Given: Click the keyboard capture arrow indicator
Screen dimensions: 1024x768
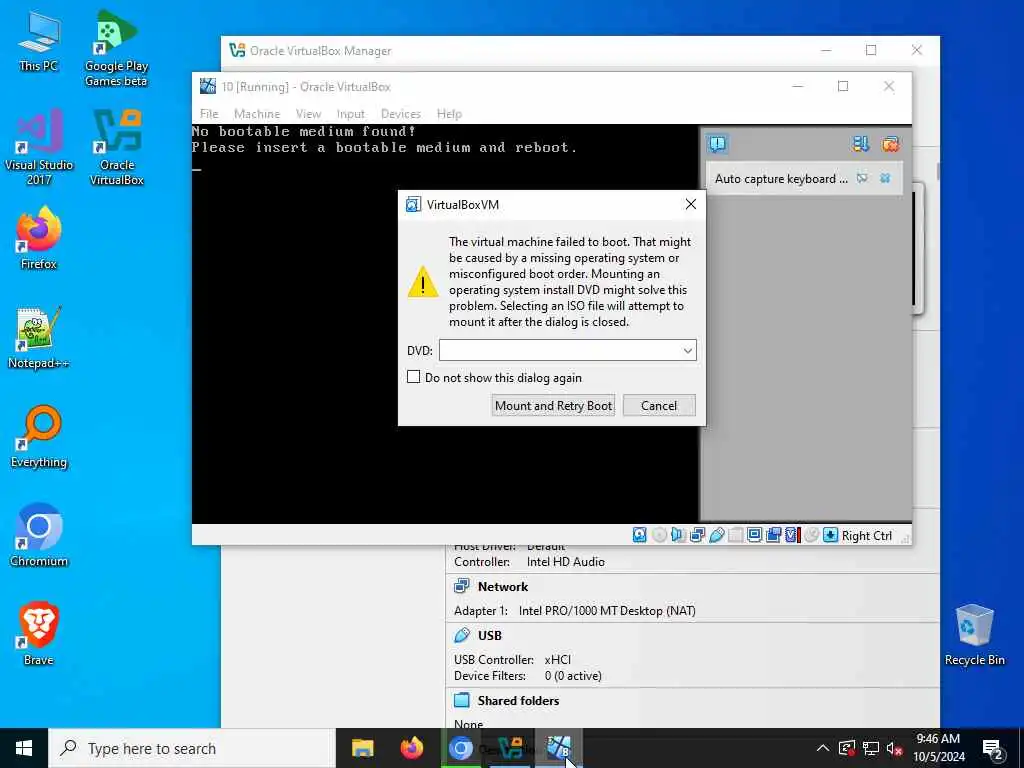Looking at the screenshot, I should [830, 536].
